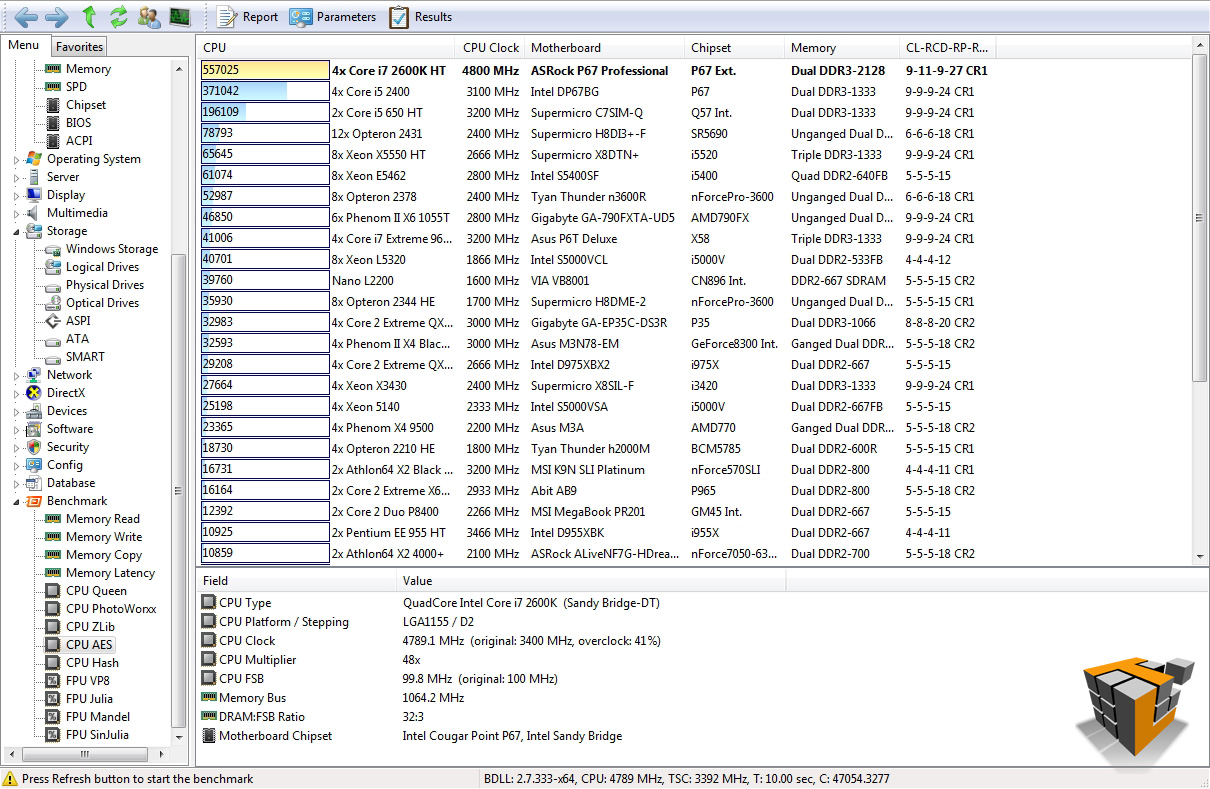The width and height of the screenshot is (1210, 789).
Task: Click the green up arrow toolbar icon
Action: pos(89,16)
